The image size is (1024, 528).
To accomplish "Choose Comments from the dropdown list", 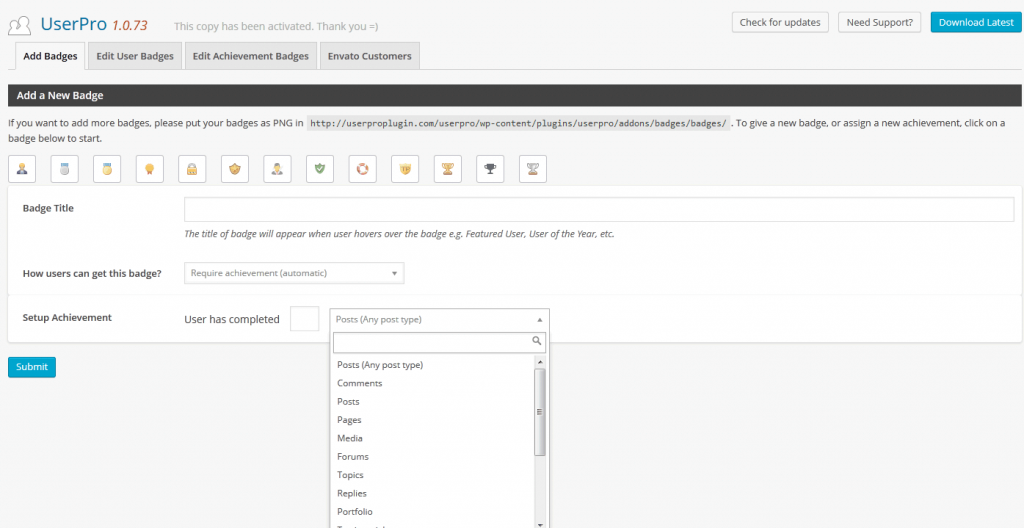I will (360, 383).
